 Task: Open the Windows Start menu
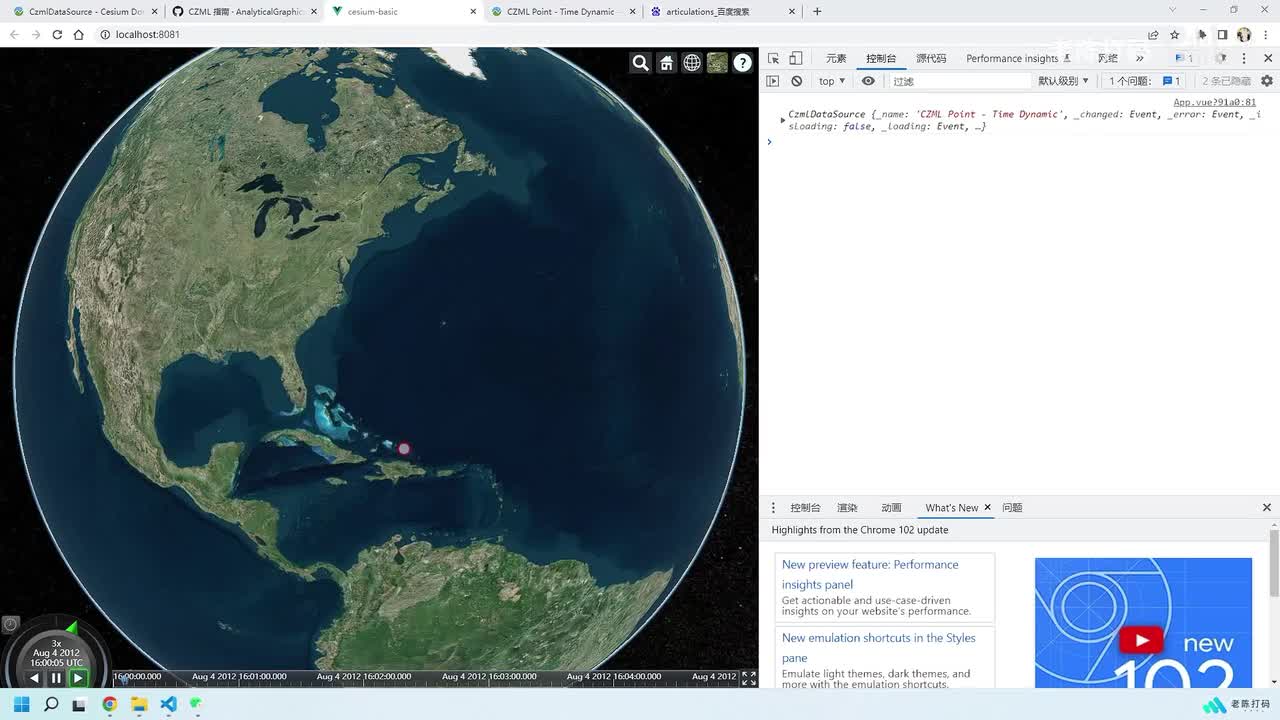tap(22, 705)
